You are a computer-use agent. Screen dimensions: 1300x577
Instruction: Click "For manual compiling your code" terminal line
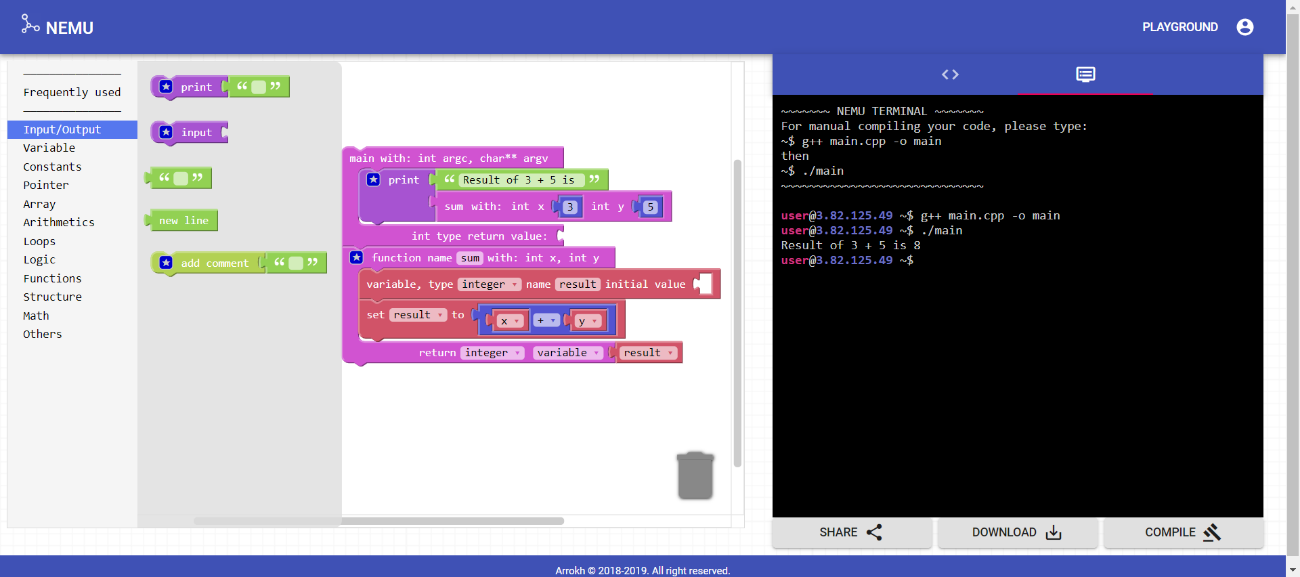(x=934, y=126)
